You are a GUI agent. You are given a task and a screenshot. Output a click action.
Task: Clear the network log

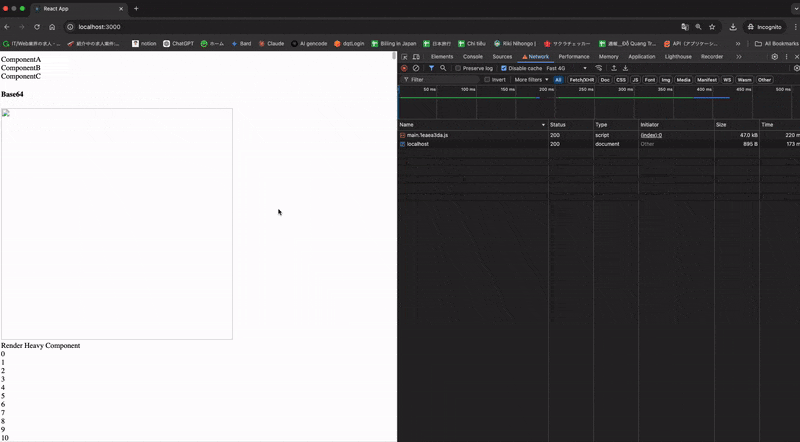(x=416, y=68)
